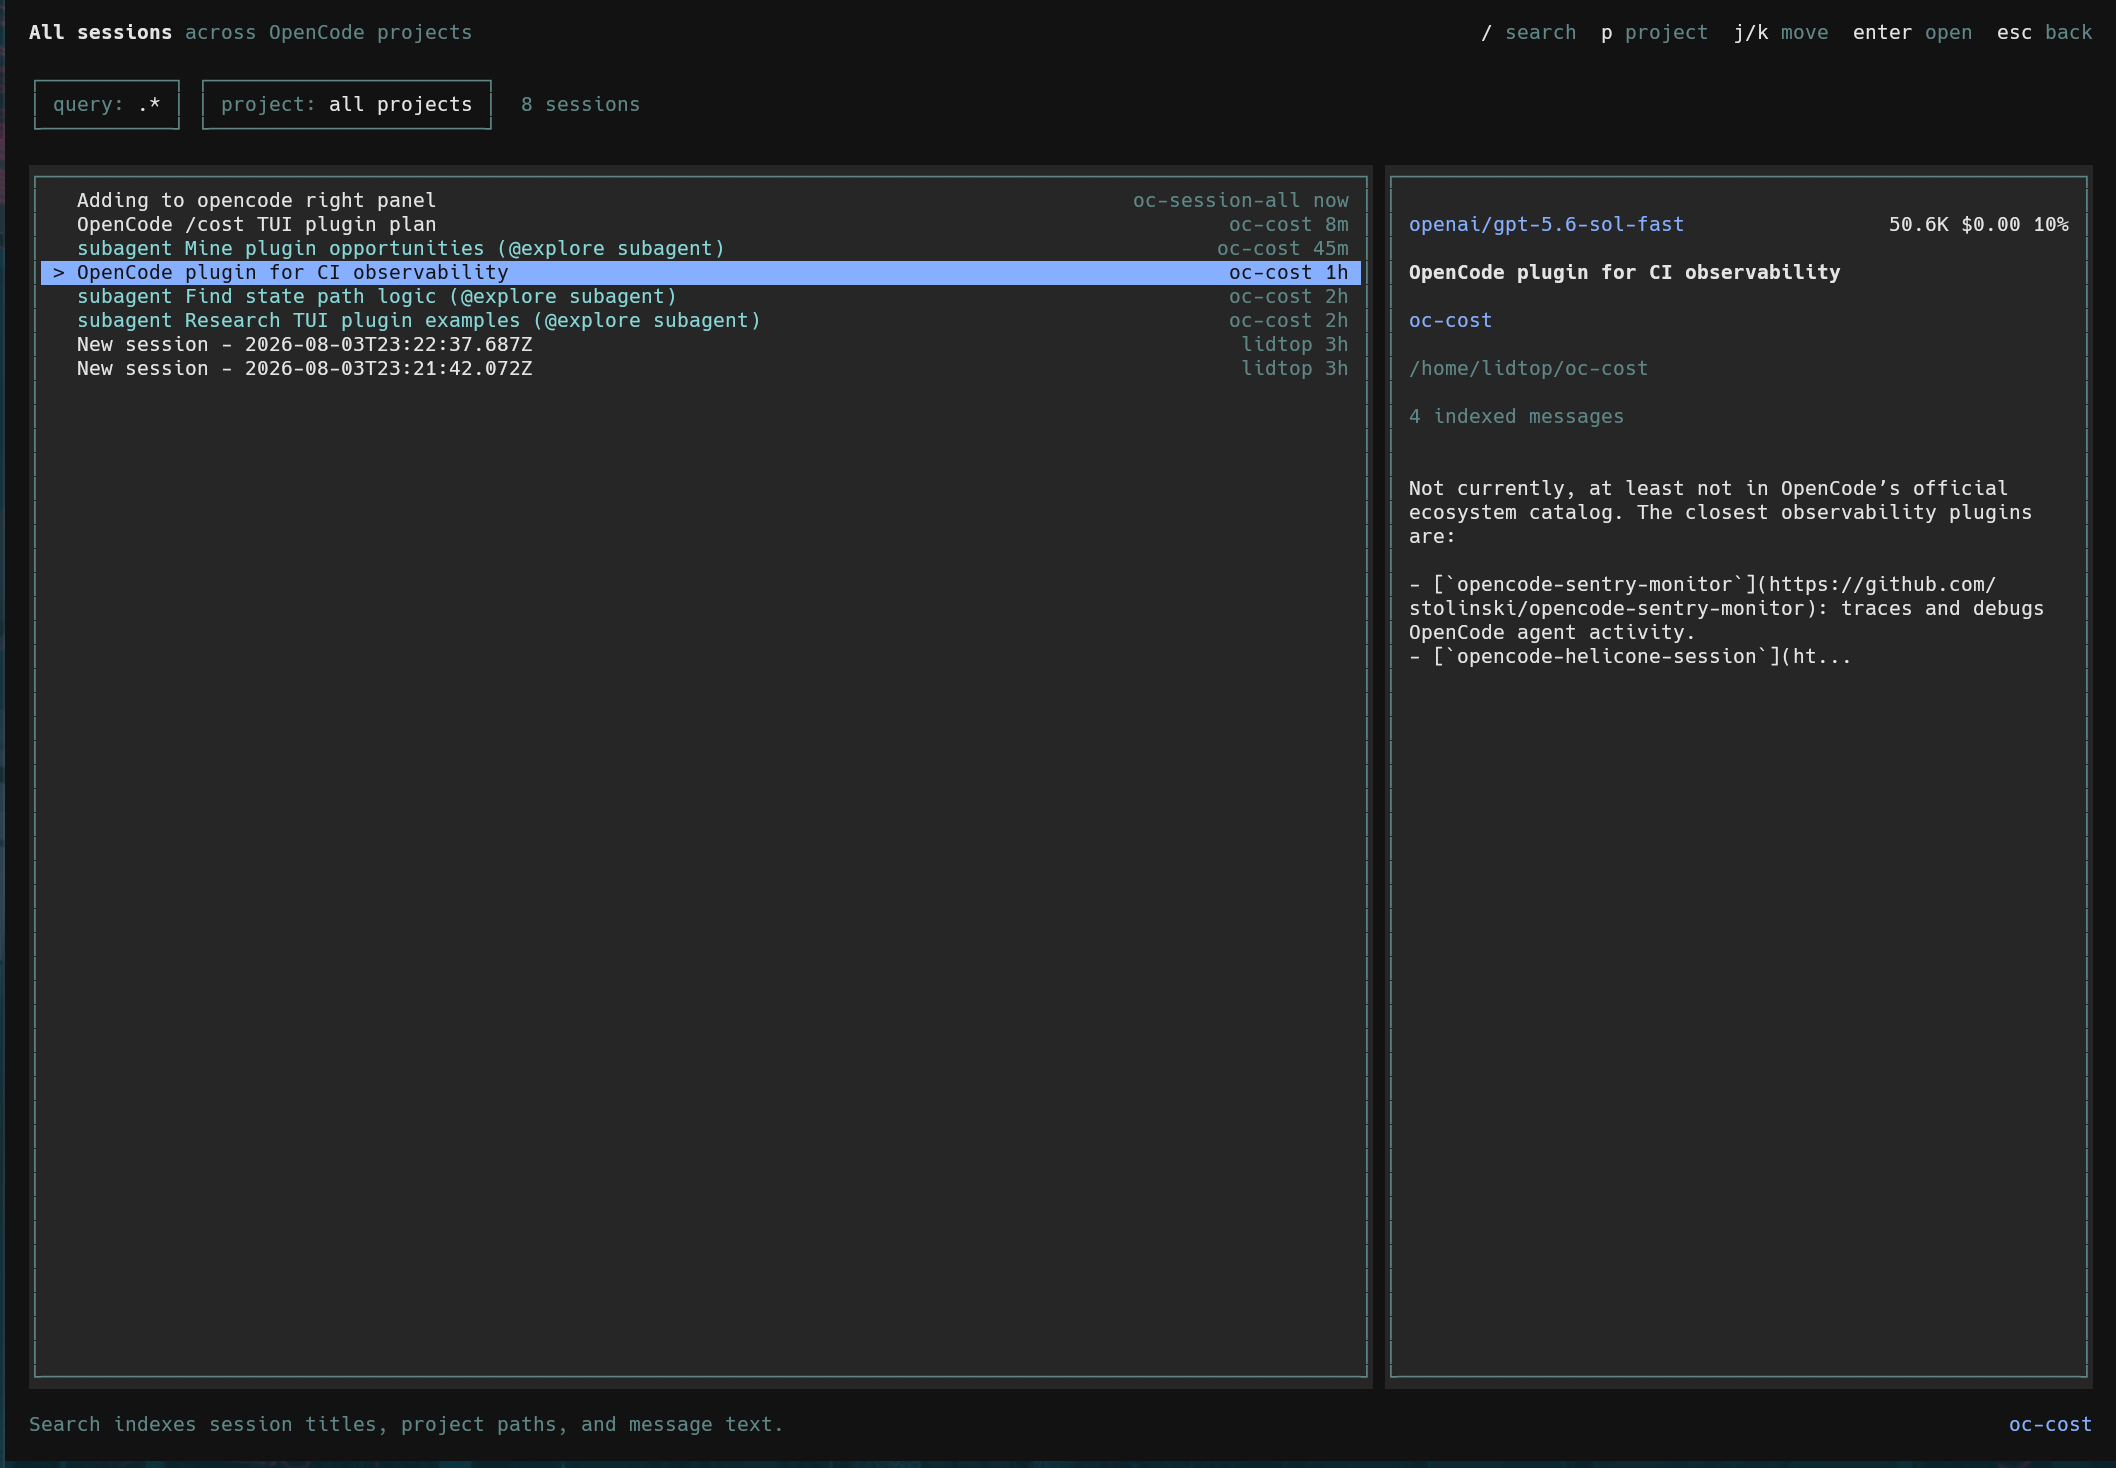Click the '/ search' shortcut hint
The height and width of the screenshot is (1468, 2116).
click(x=1528, y=33)
